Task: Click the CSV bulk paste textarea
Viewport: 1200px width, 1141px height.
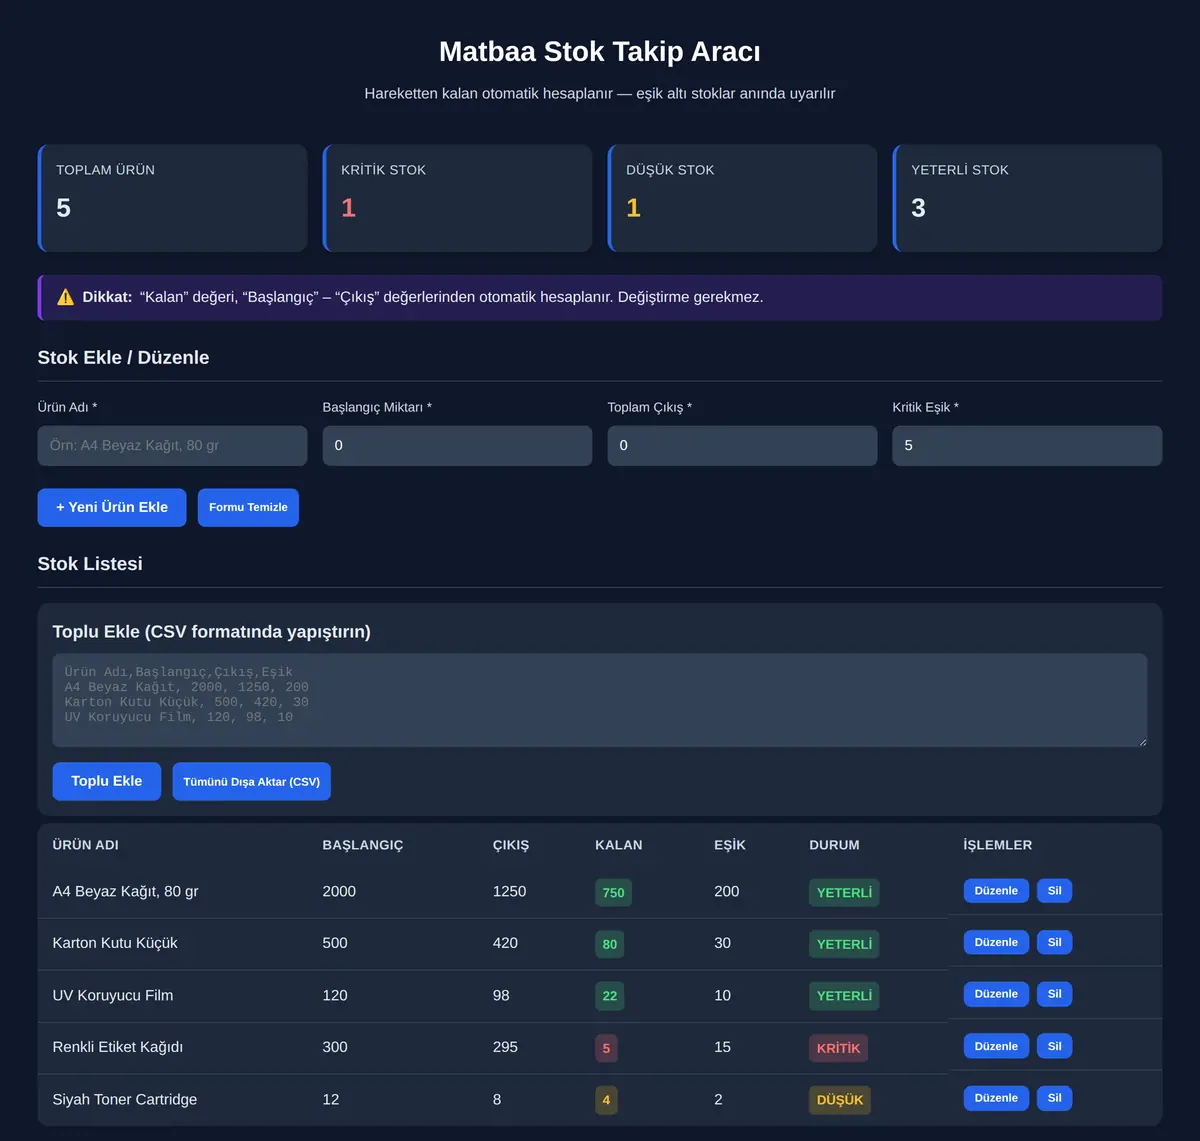Action: coord(600,700)
